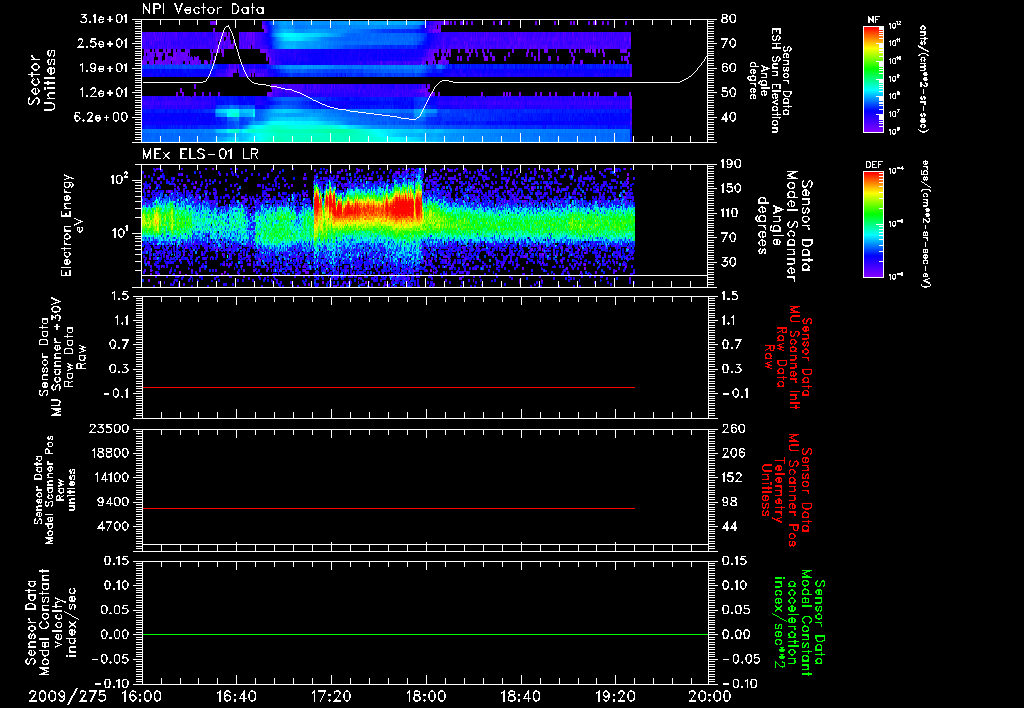Image resolution: width=1024 pixels, height=708 pixels.
Task: Click the DEF color scale bar
Action: (x=874, y=224)
